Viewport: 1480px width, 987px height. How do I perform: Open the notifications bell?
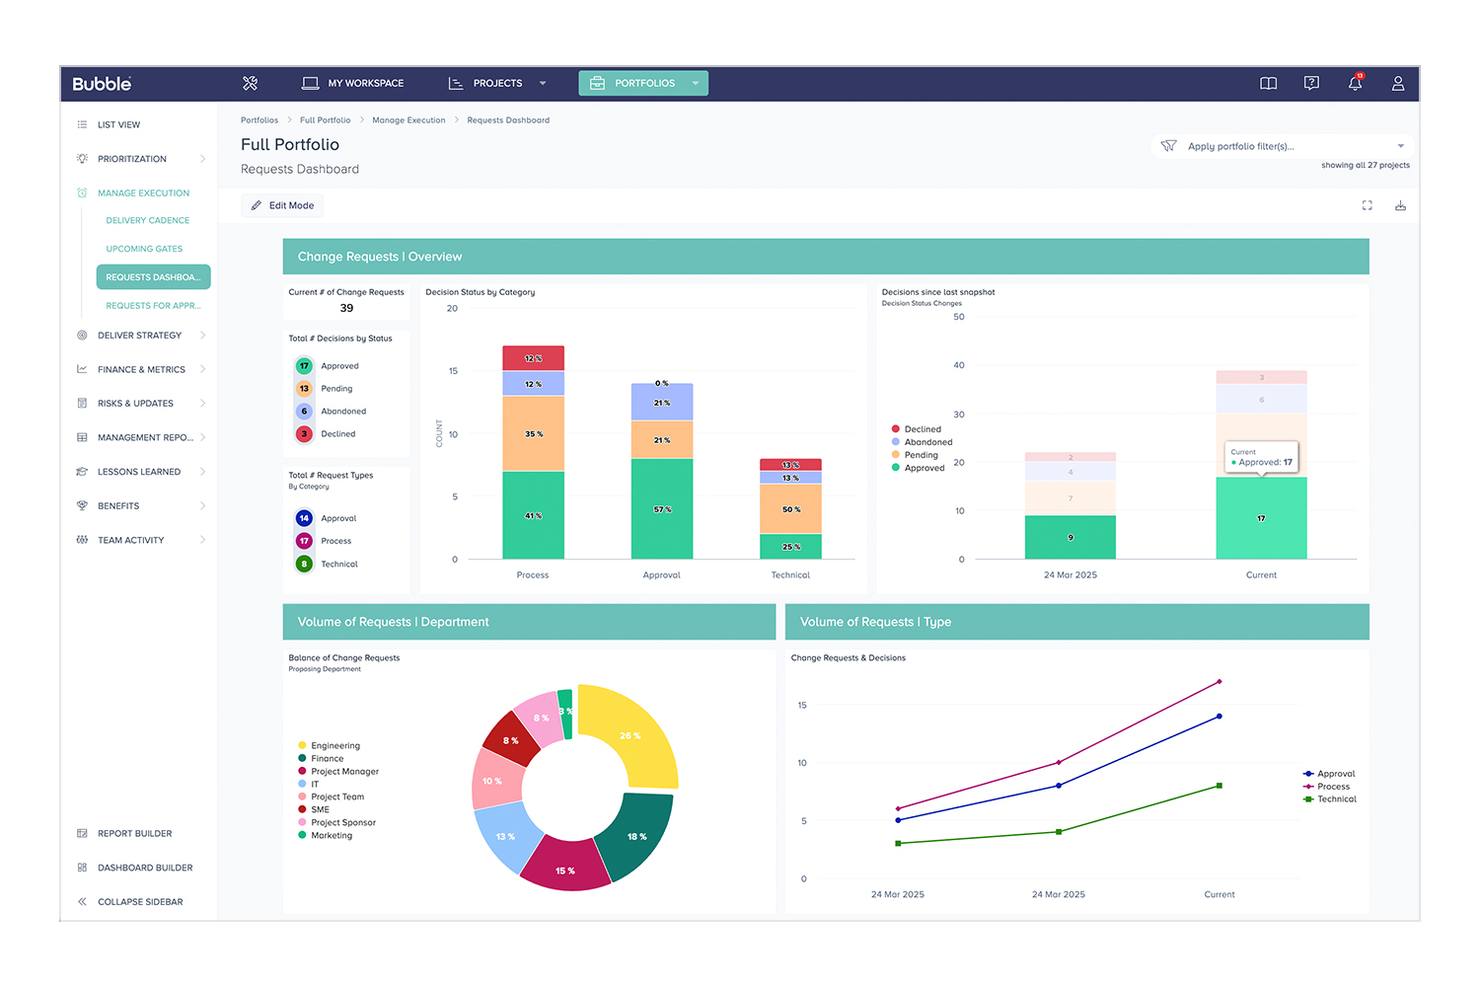click(x=1355, y=83)
